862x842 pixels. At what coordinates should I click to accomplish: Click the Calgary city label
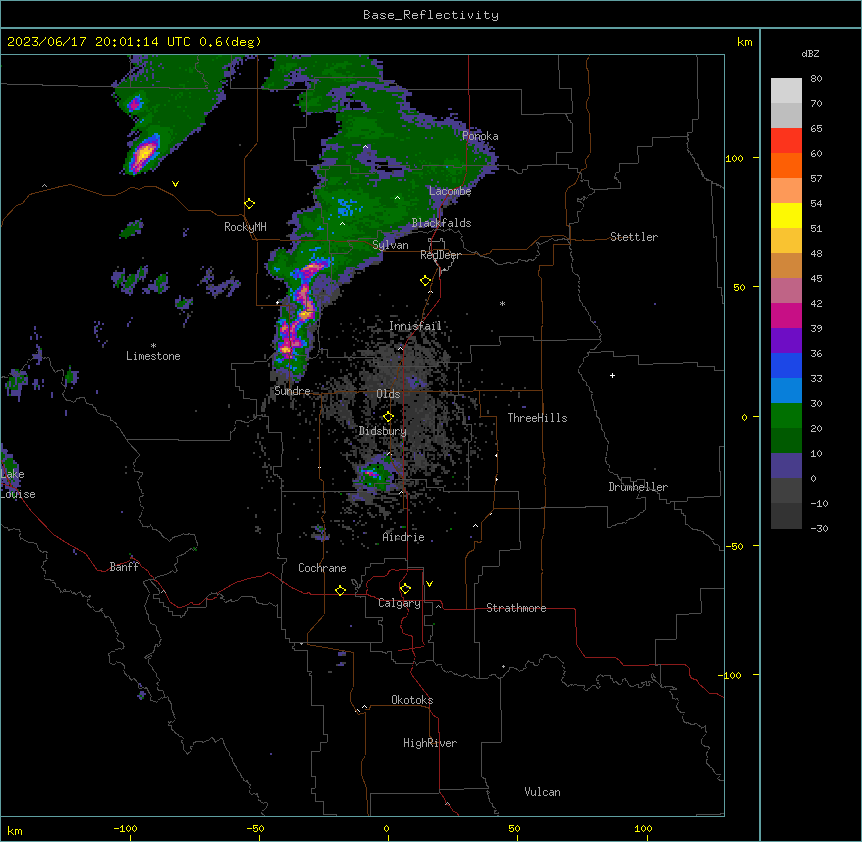[x=399, y=603]
